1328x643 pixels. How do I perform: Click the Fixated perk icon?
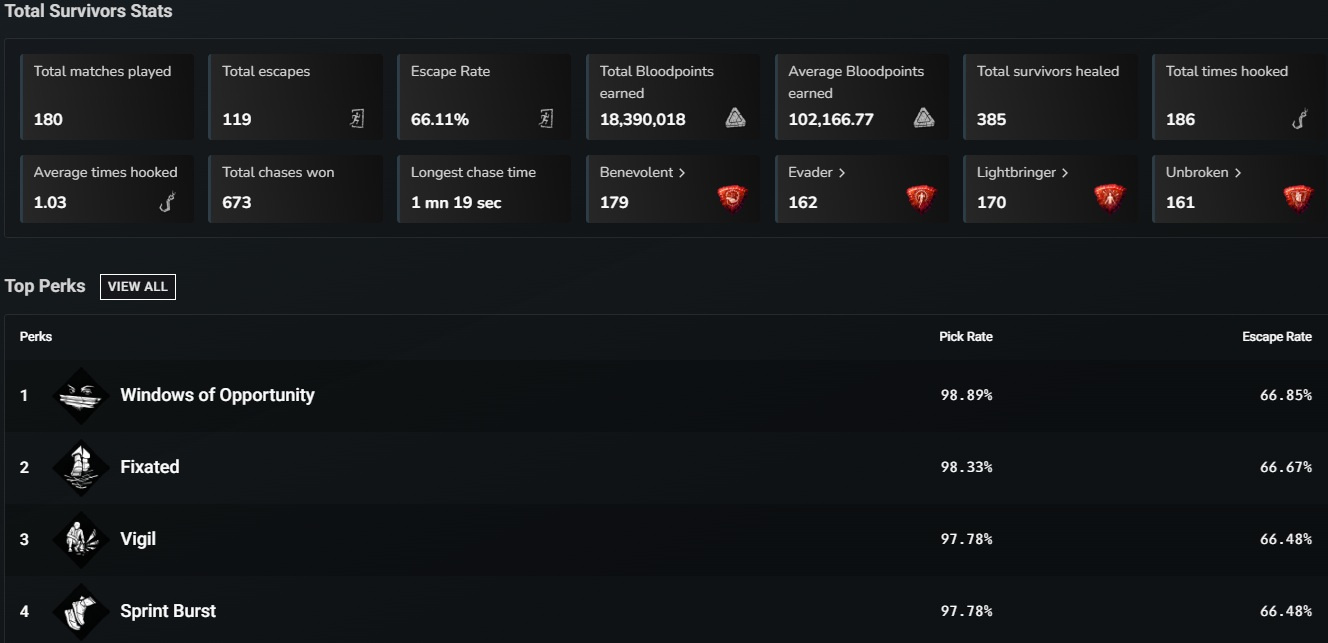tap(80, 467)
